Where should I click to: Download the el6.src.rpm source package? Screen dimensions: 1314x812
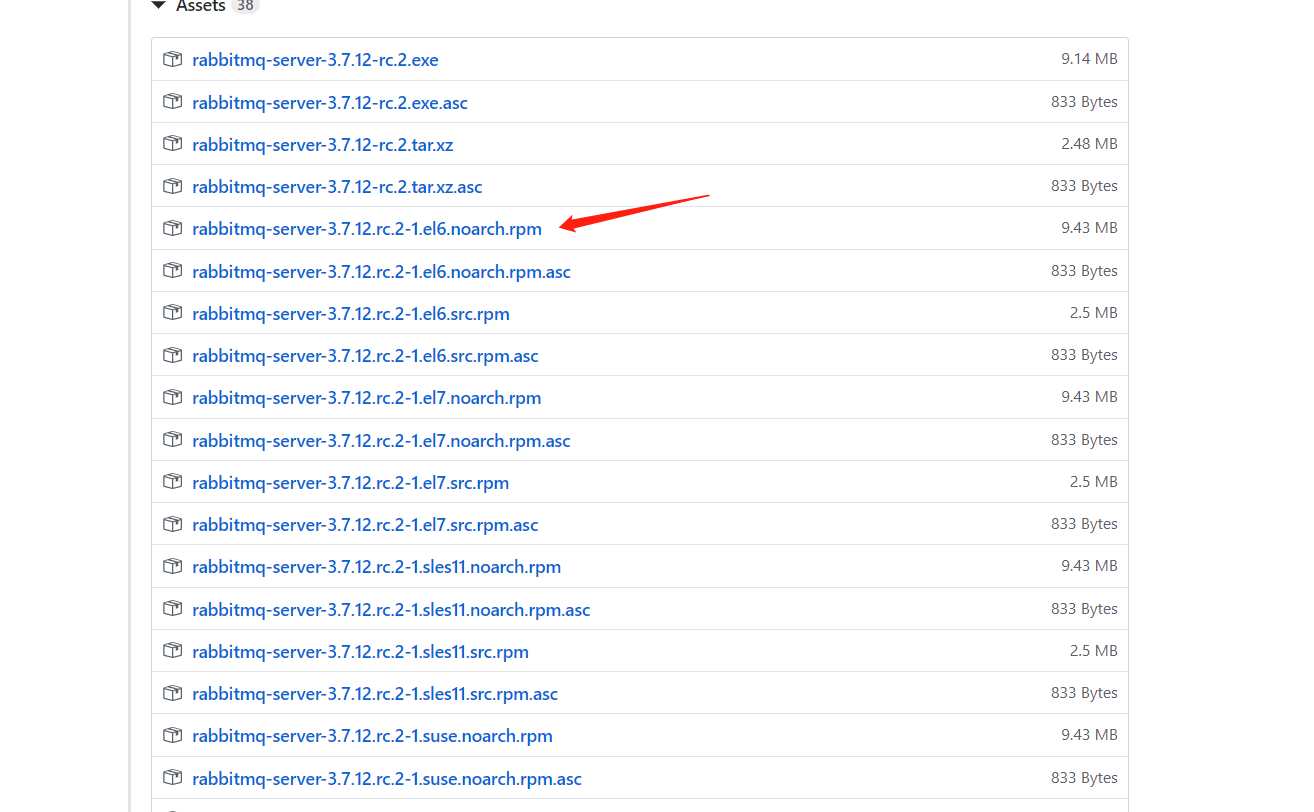pos(351,314)
